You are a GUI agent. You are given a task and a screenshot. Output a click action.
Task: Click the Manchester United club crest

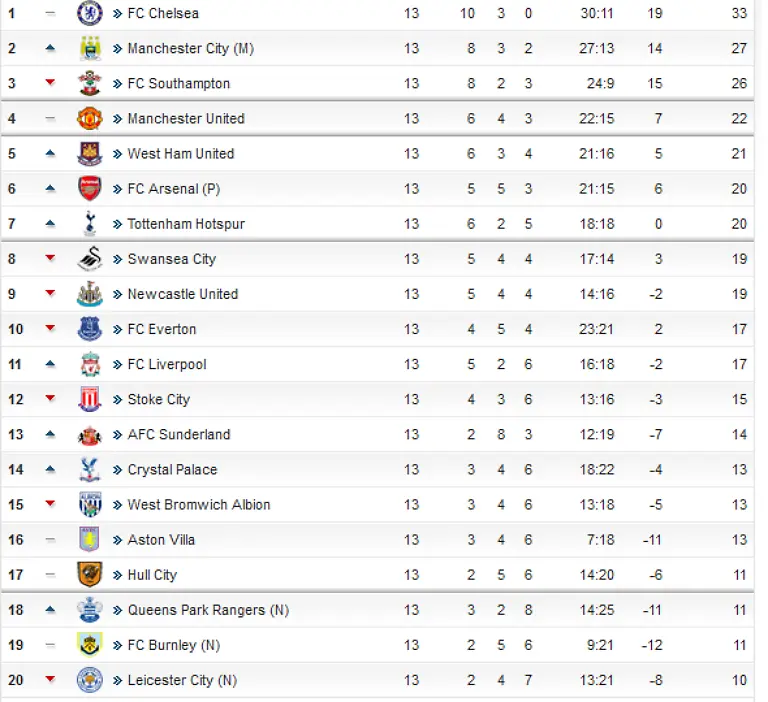pyautogui.click(x=90, y=119)
